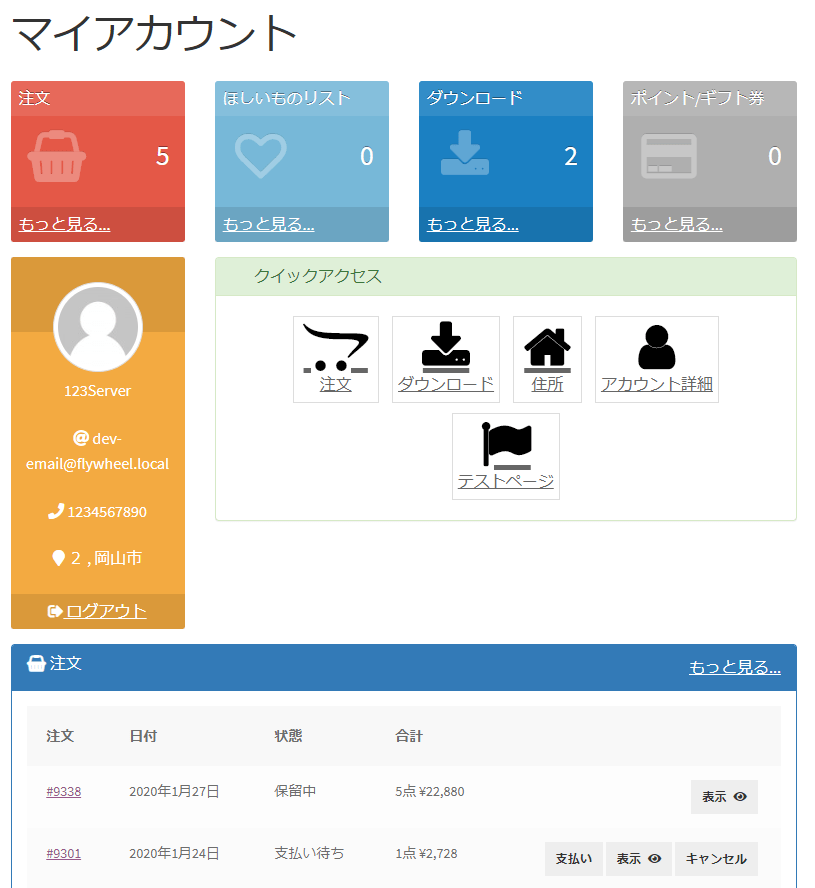This screenshot has width=815, height=888.
Task: Click キャンセル button for order #9301
Action: point(716,859)
